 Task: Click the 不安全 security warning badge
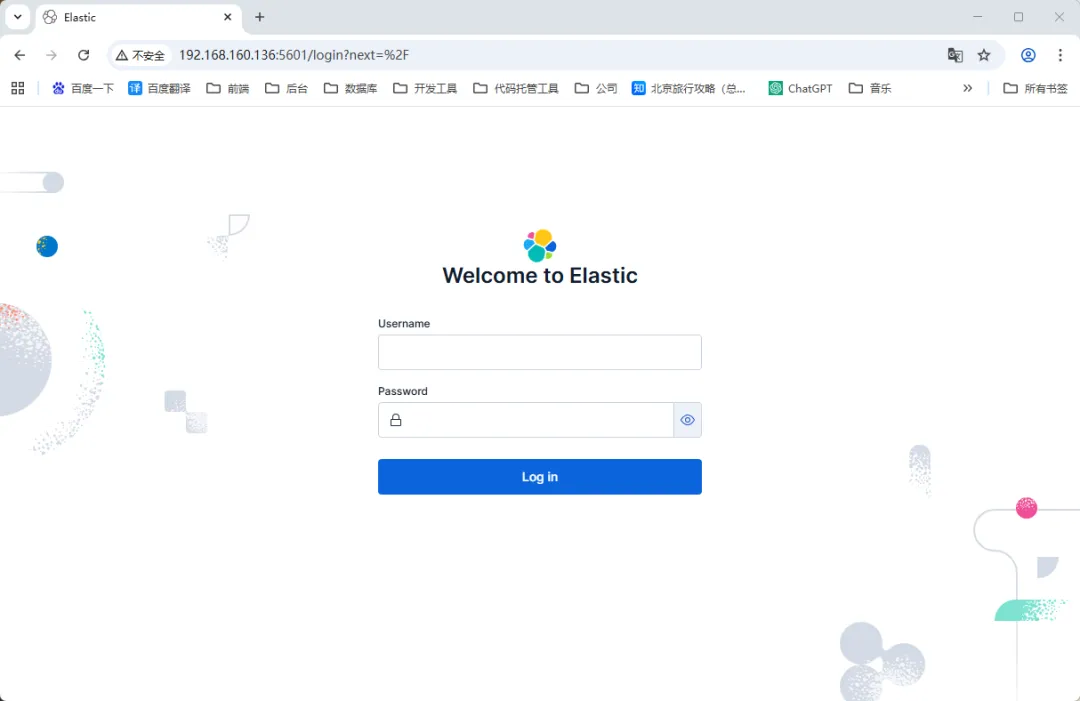point(141,55)
